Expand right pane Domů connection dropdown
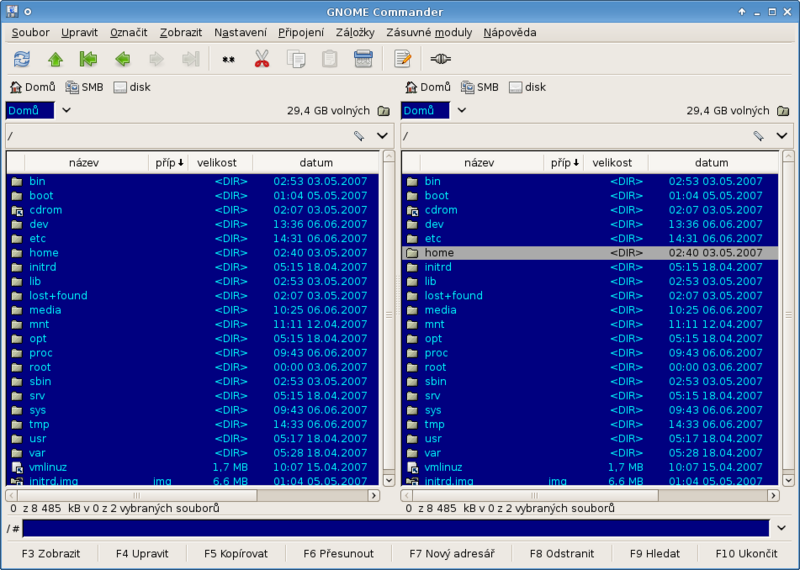The height and width of the screenshot is (570, 800). [462, 110]
